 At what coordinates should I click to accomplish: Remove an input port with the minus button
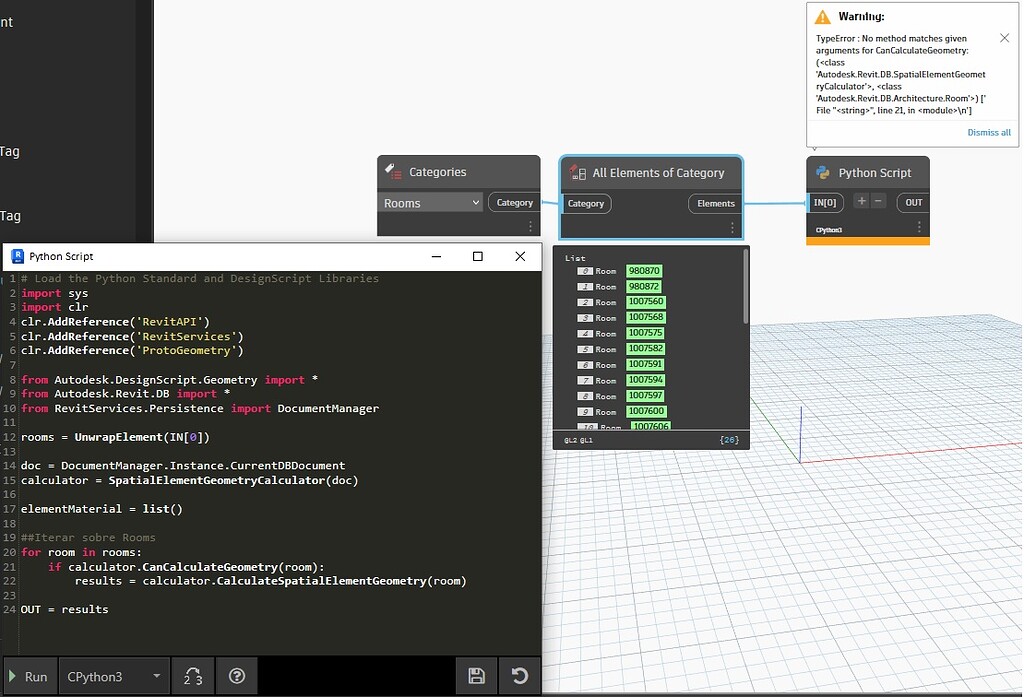pos(879,201)
